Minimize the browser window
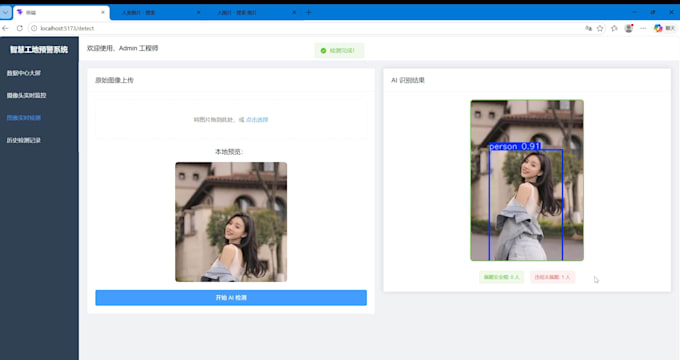 point(634,12)
